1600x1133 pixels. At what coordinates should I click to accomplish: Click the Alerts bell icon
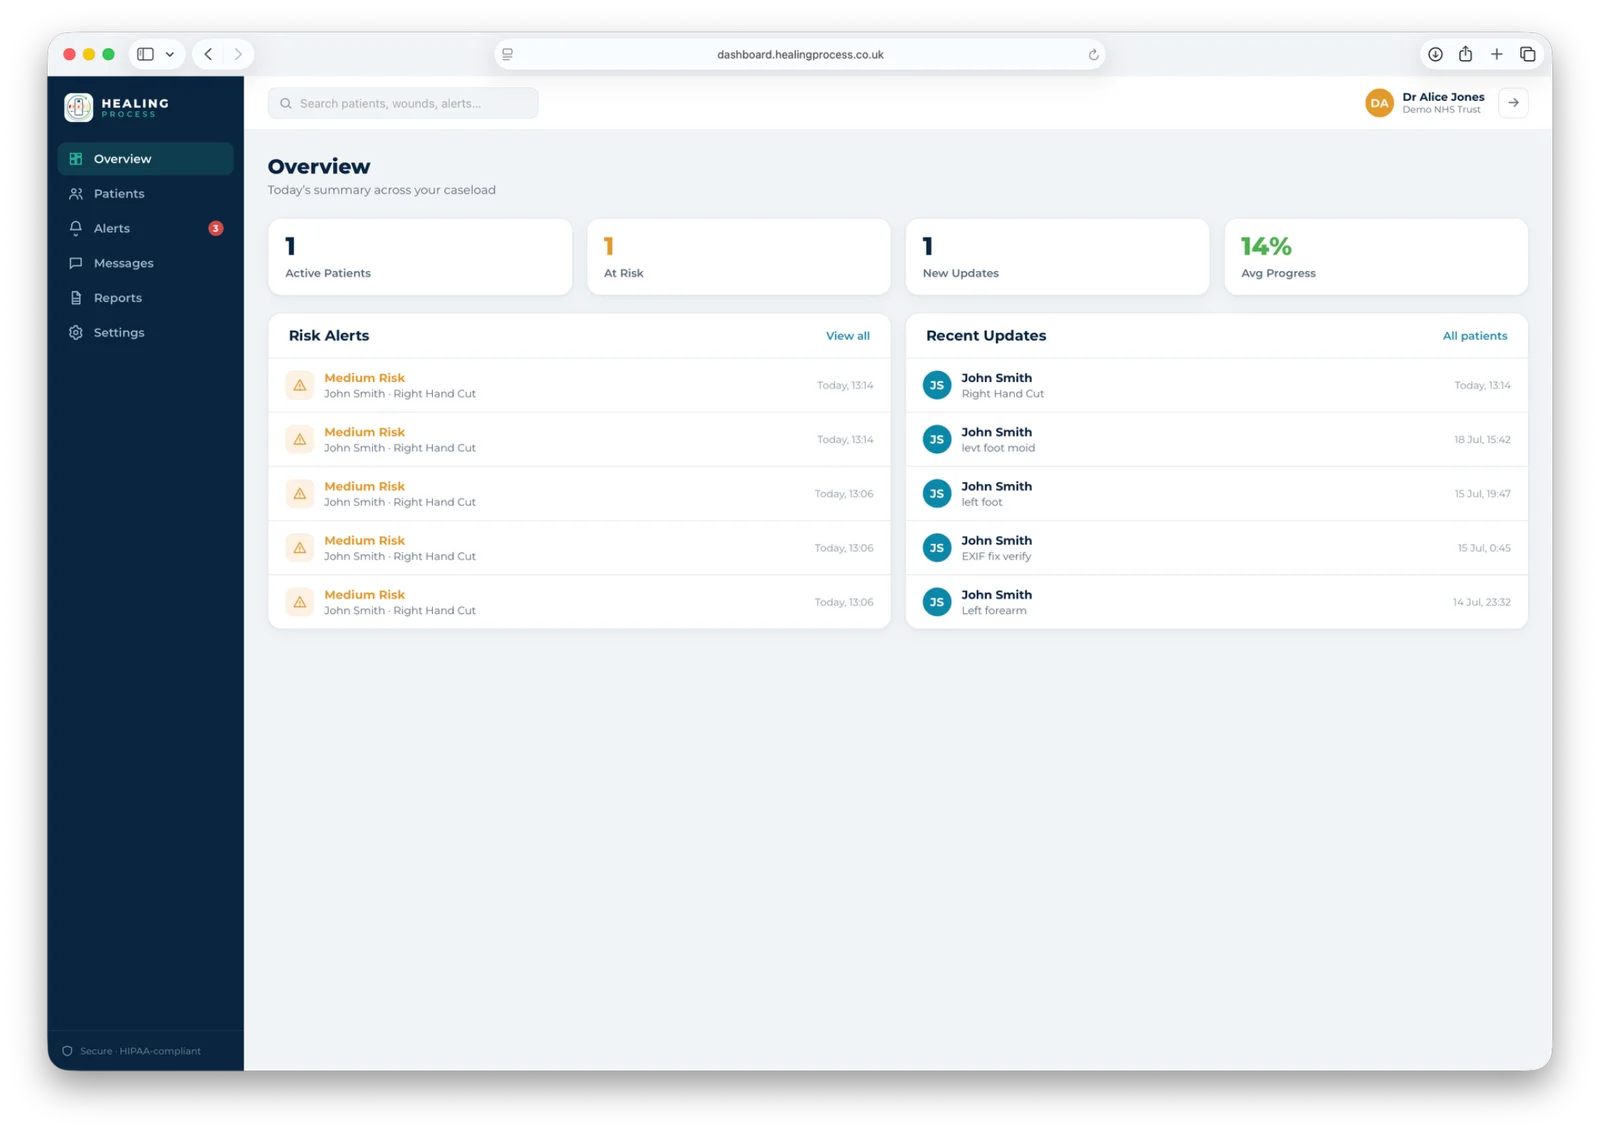tap(76, 228)
